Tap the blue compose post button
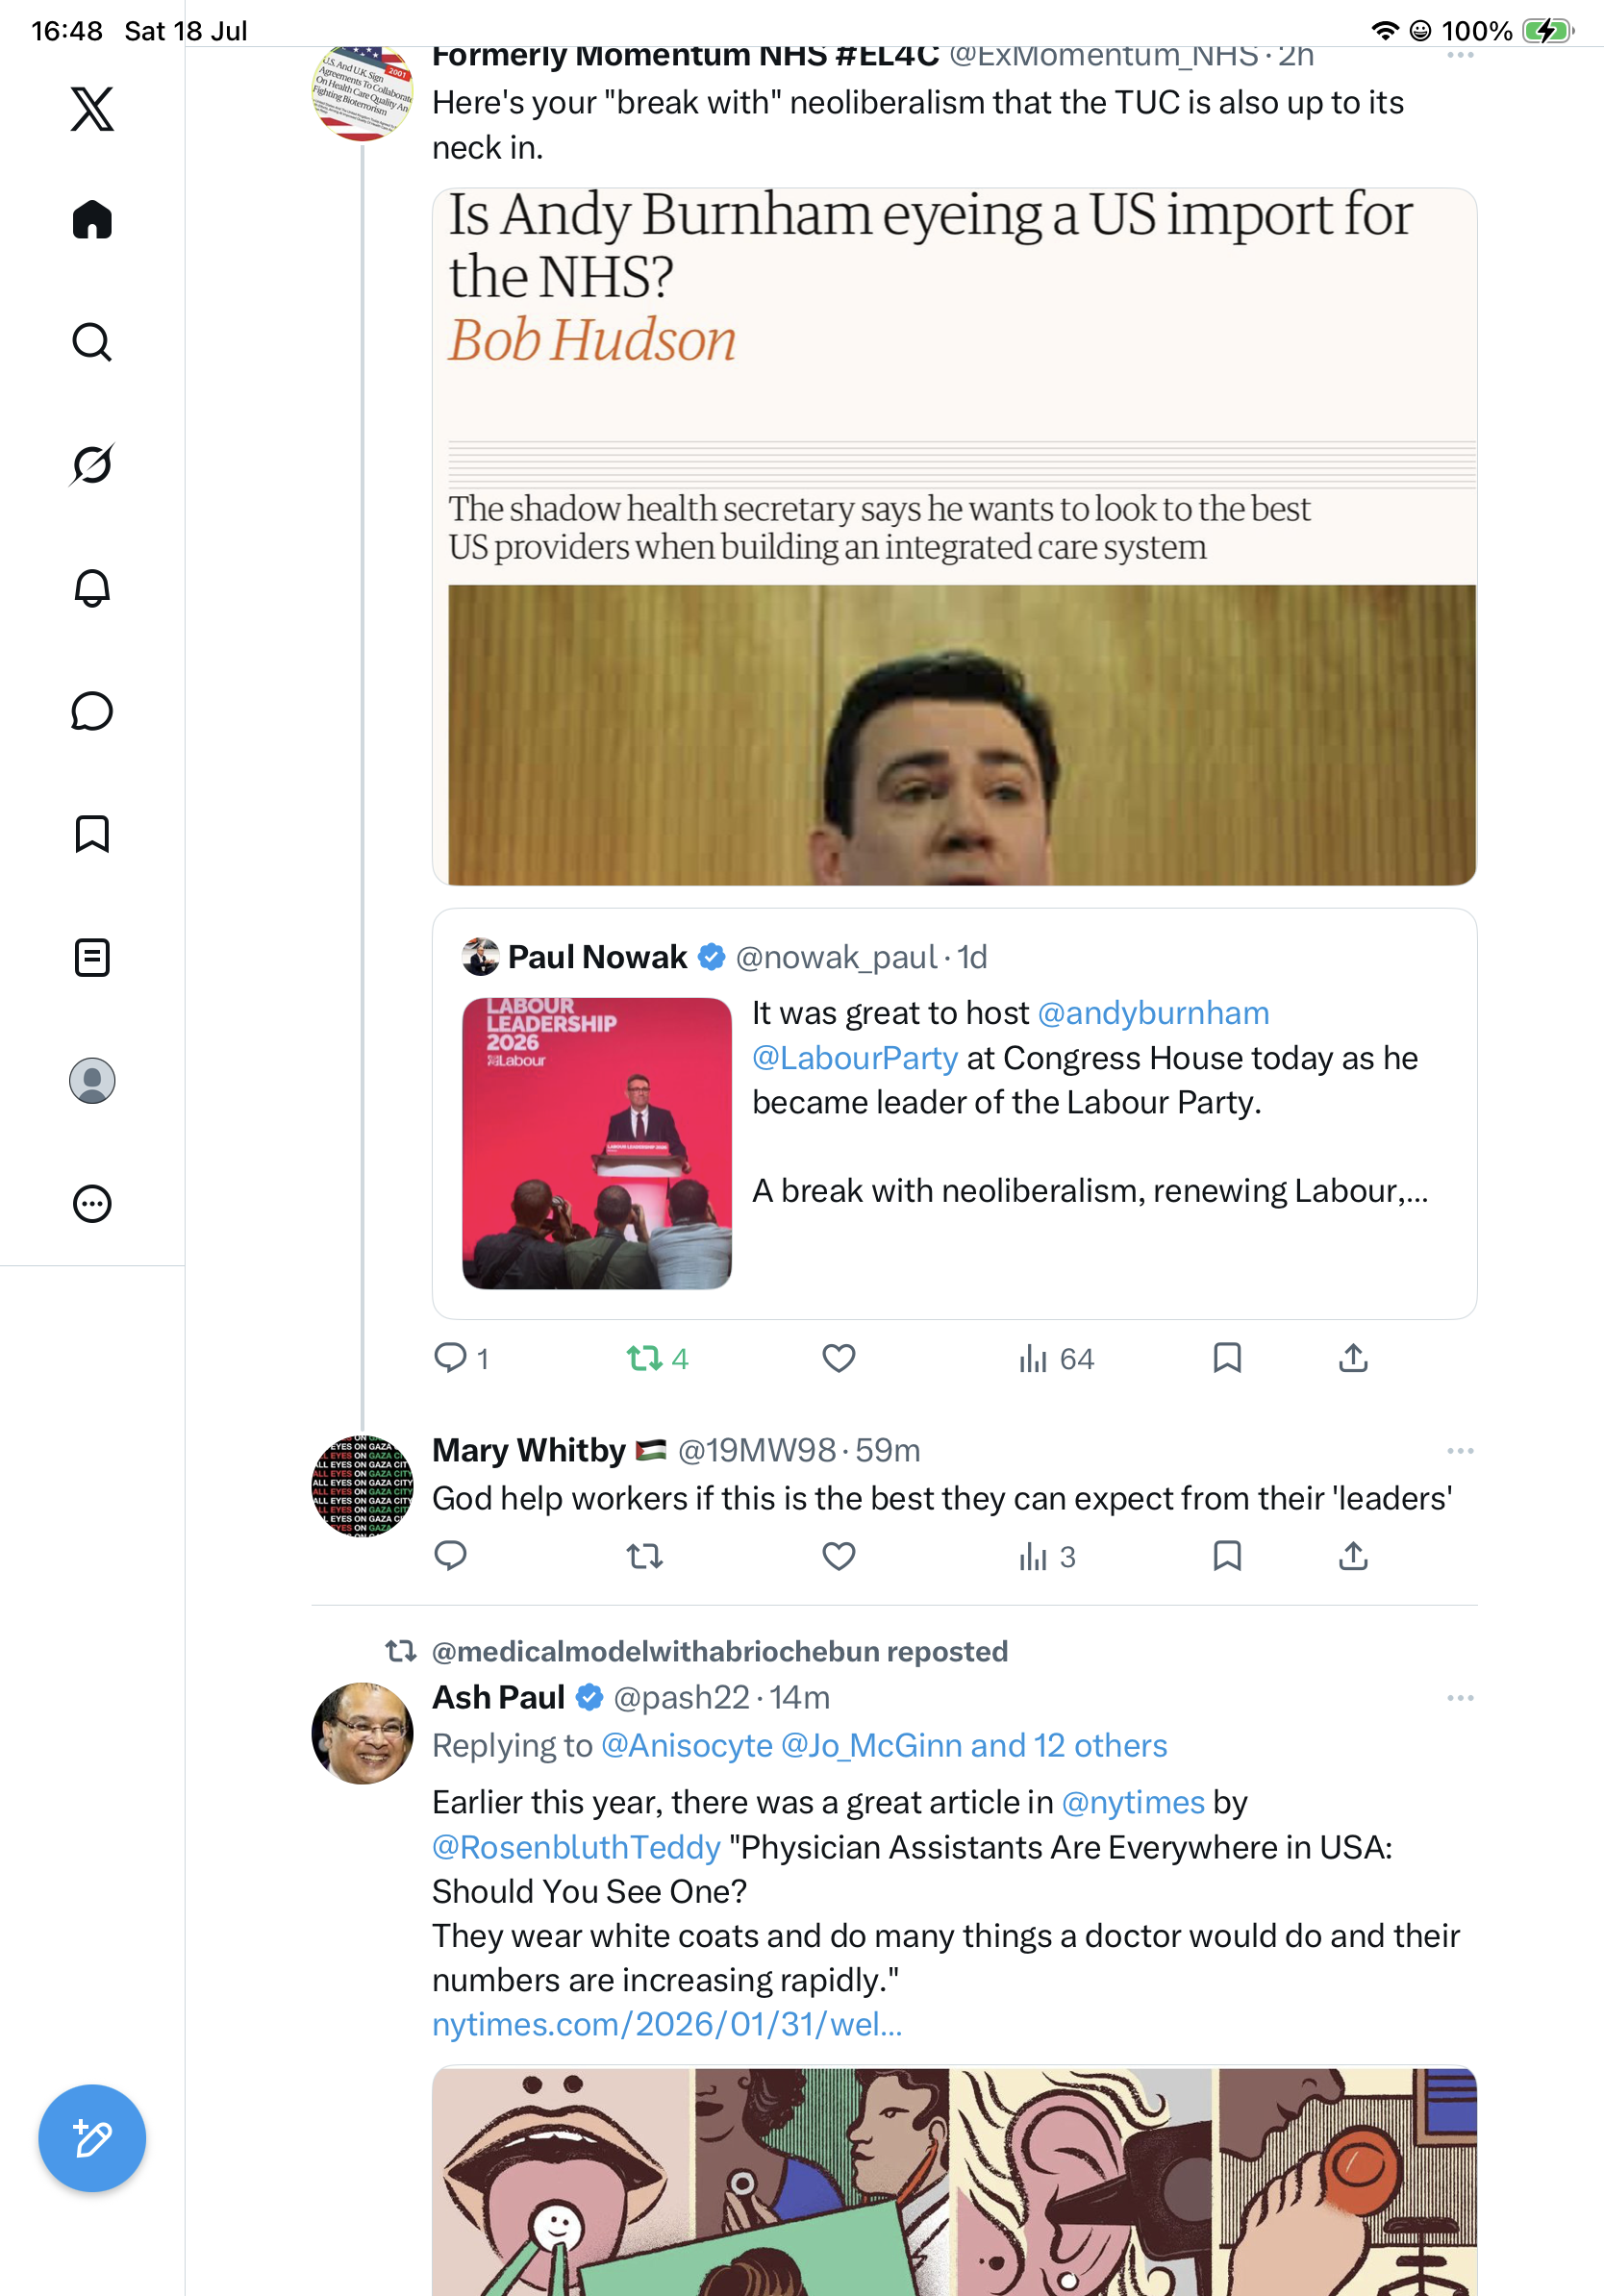1604x2296 pixels. point(92,2138)
